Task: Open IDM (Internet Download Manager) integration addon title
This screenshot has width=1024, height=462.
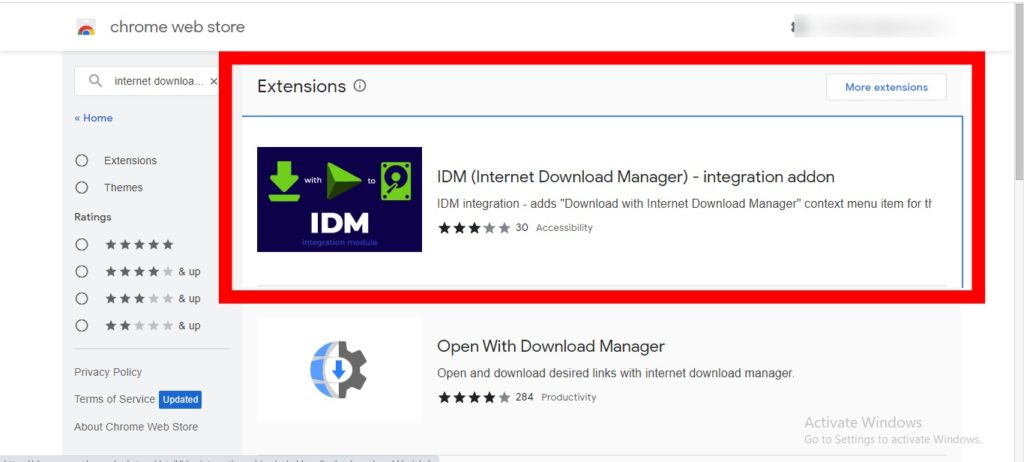Action: pyautogui.click(x=635, y=177)
